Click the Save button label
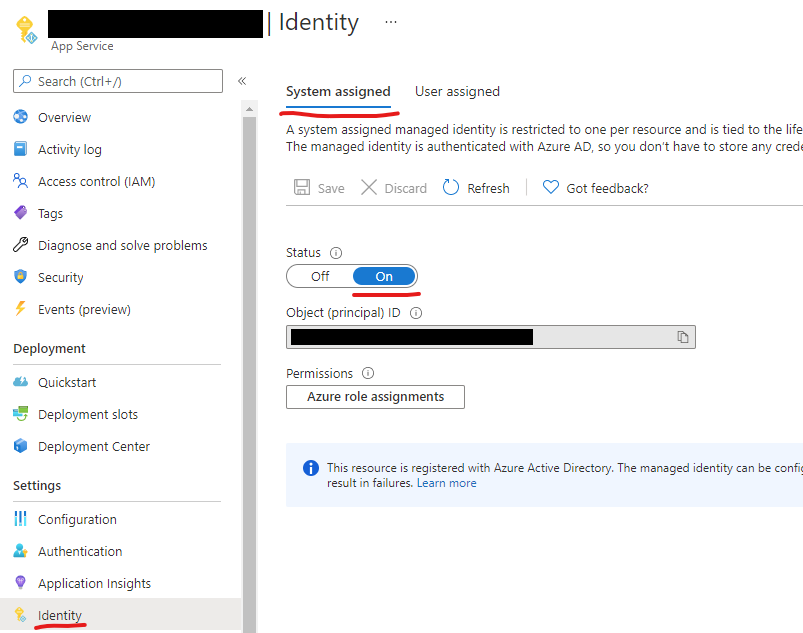This screenshot has width=803, height=633. coord(331,188)
